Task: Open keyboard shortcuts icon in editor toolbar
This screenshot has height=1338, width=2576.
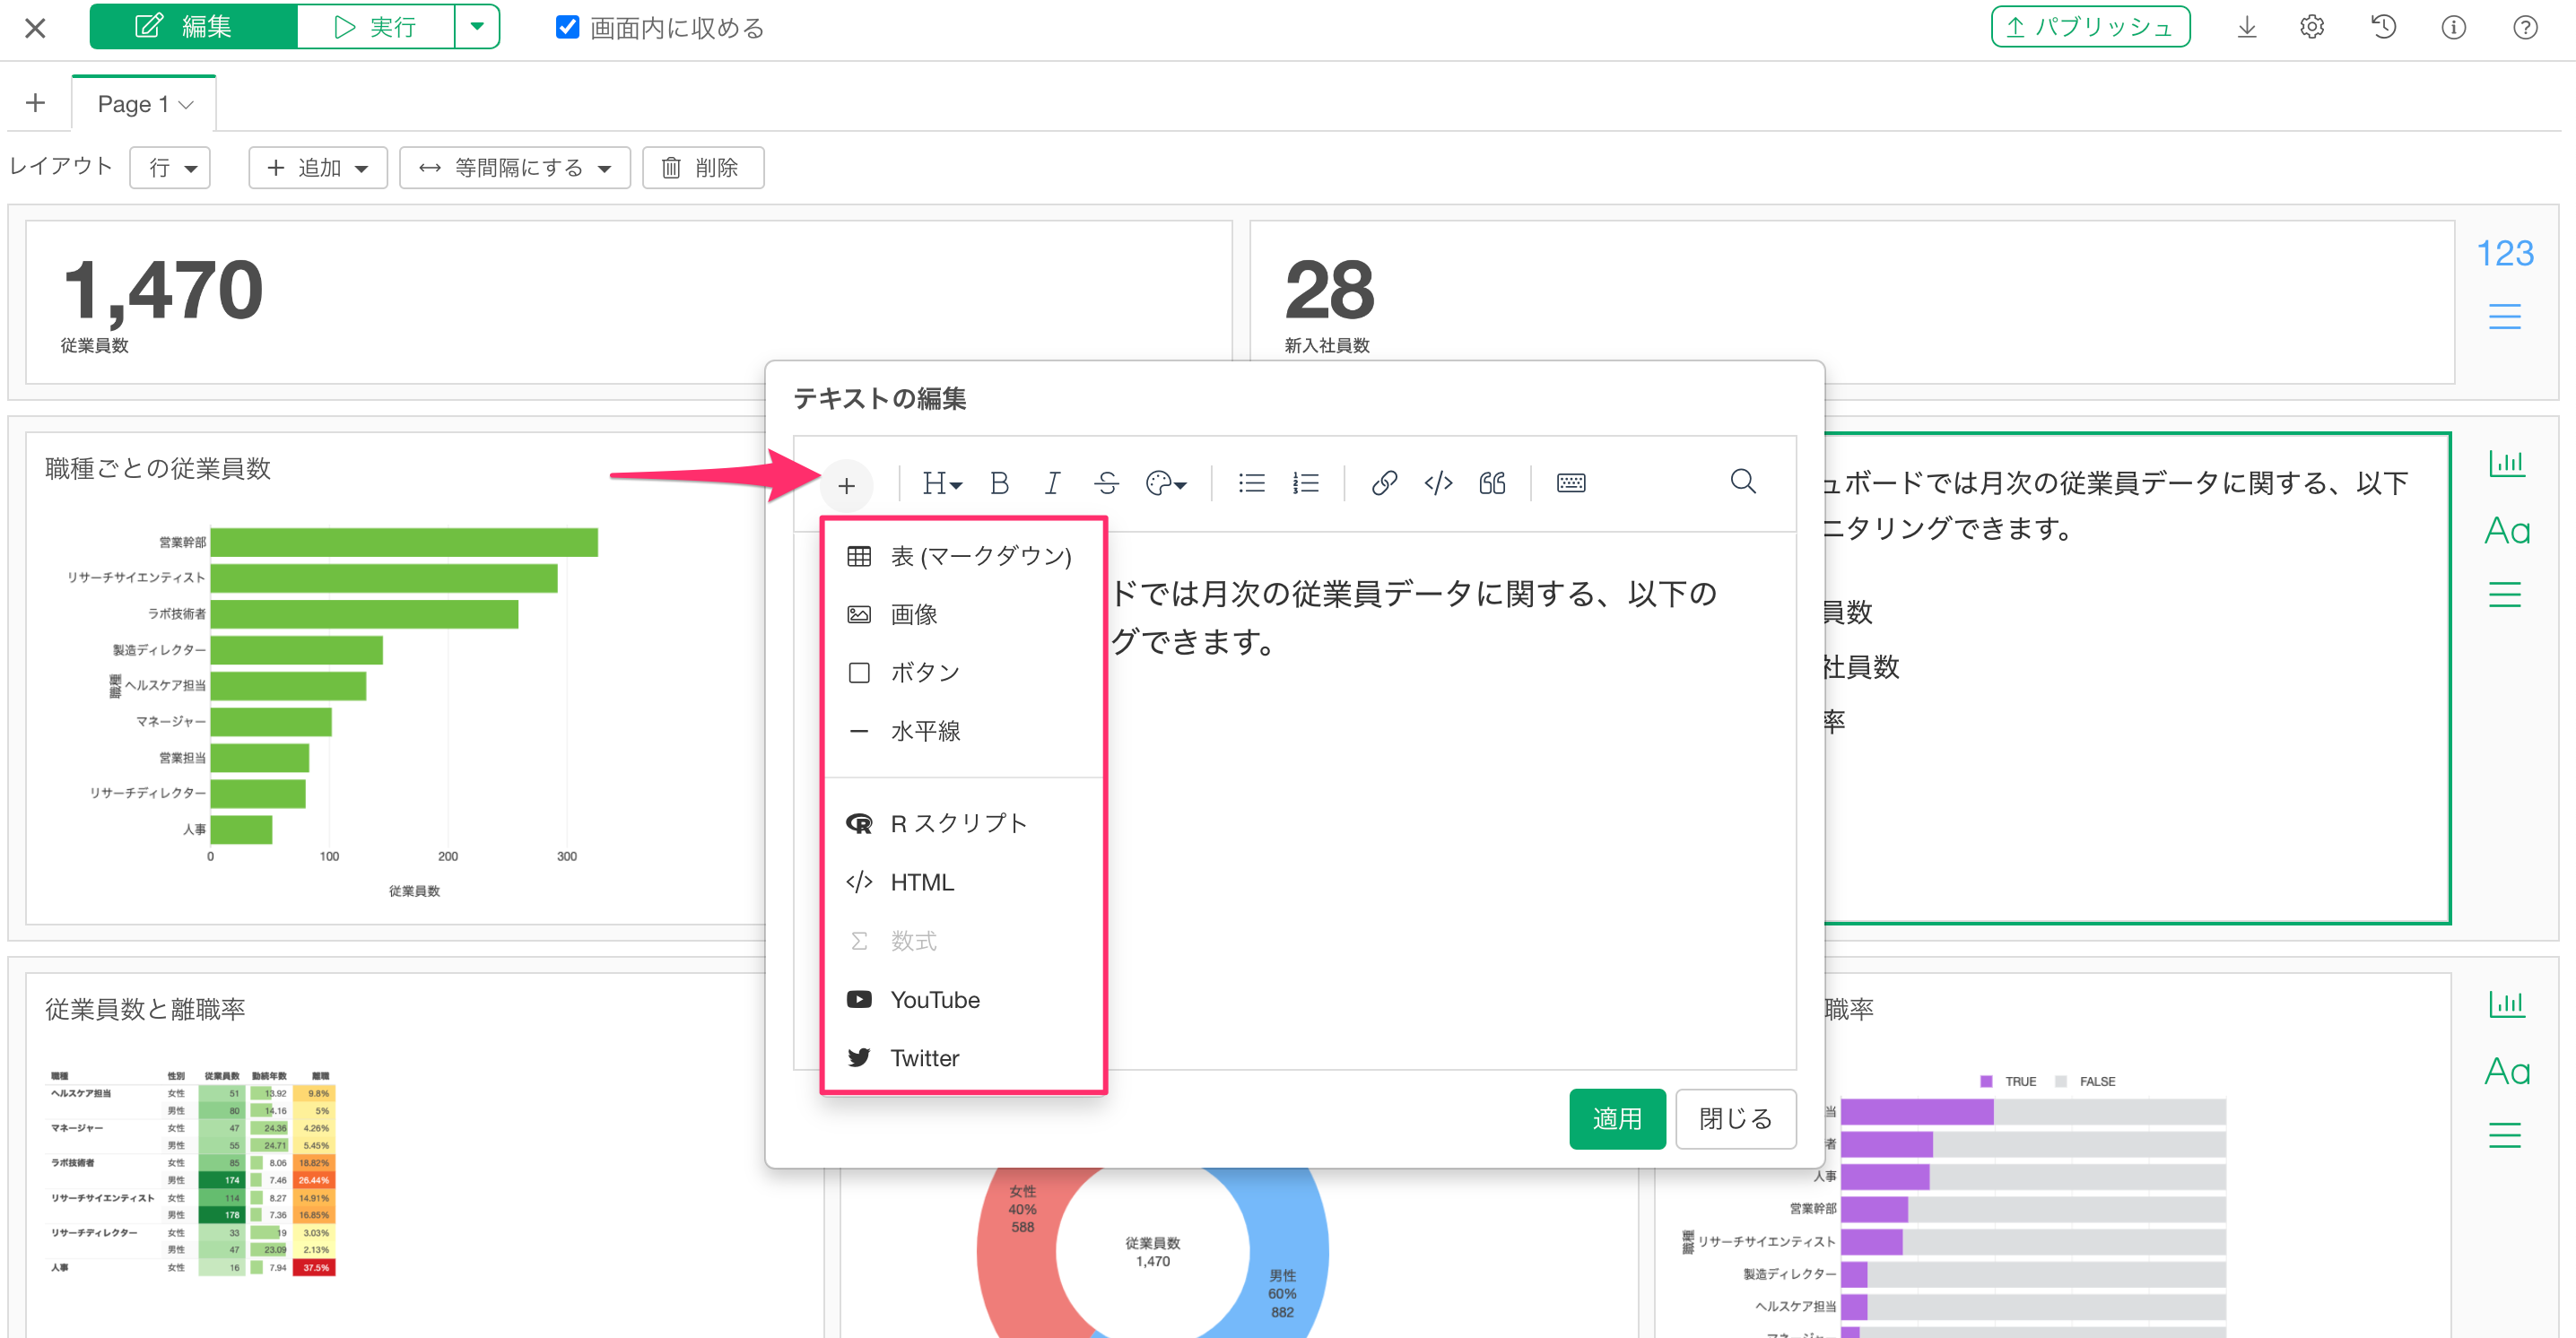Action: tap(1571, 484)
